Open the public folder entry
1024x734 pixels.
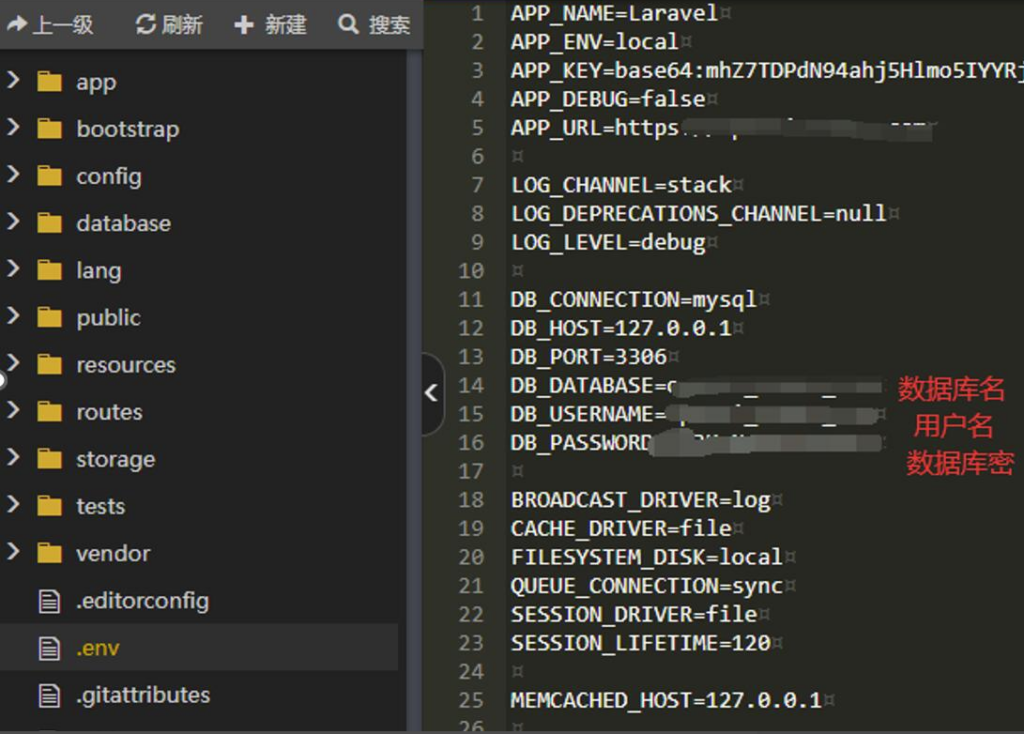pos(108,318)
